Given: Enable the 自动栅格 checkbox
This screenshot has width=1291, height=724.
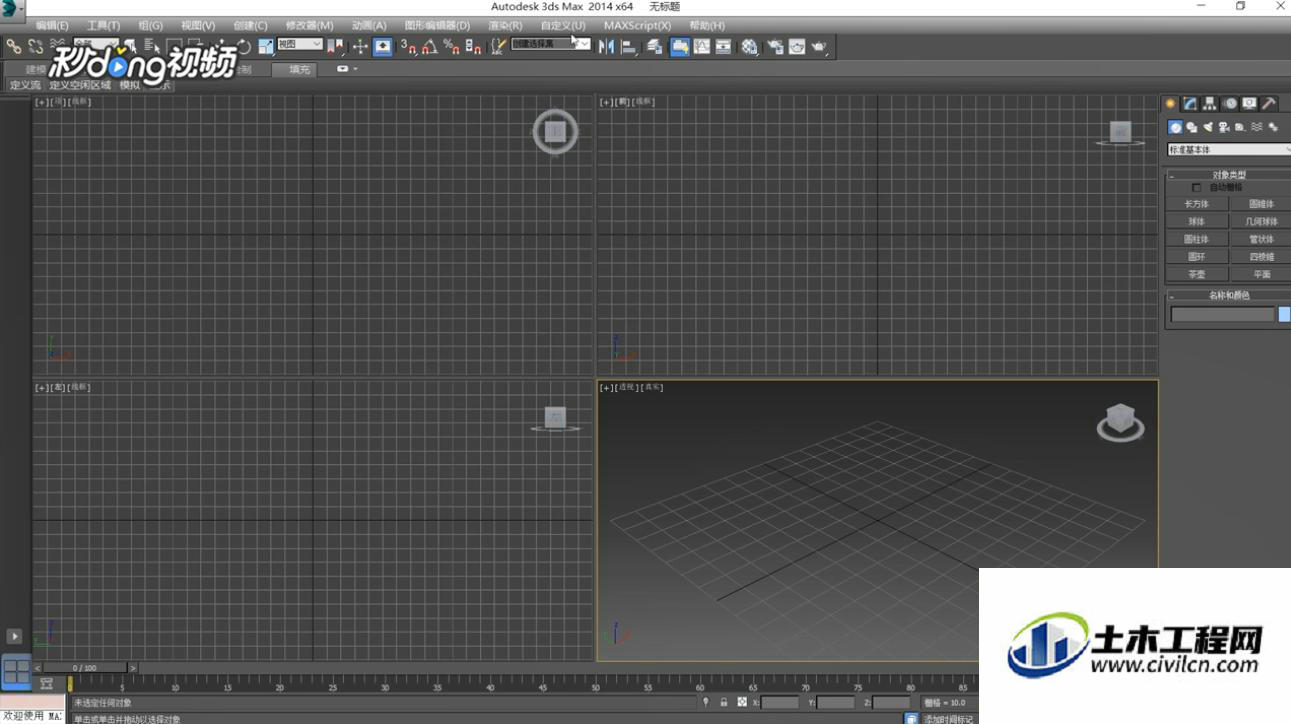Looking at the screenshot, I should [x=1196, y=188].
